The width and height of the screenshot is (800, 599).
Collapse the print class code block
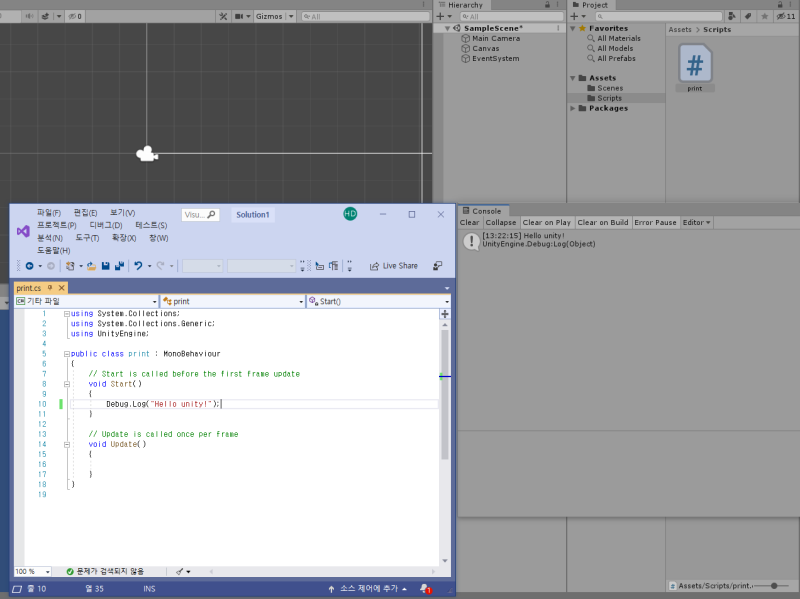coord(67,354)
